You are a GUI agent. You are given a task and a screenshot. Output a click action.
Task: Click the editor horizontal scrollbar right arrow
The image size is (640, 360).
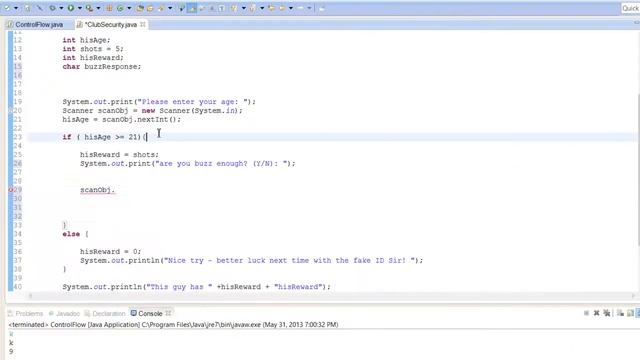point(633,296)
